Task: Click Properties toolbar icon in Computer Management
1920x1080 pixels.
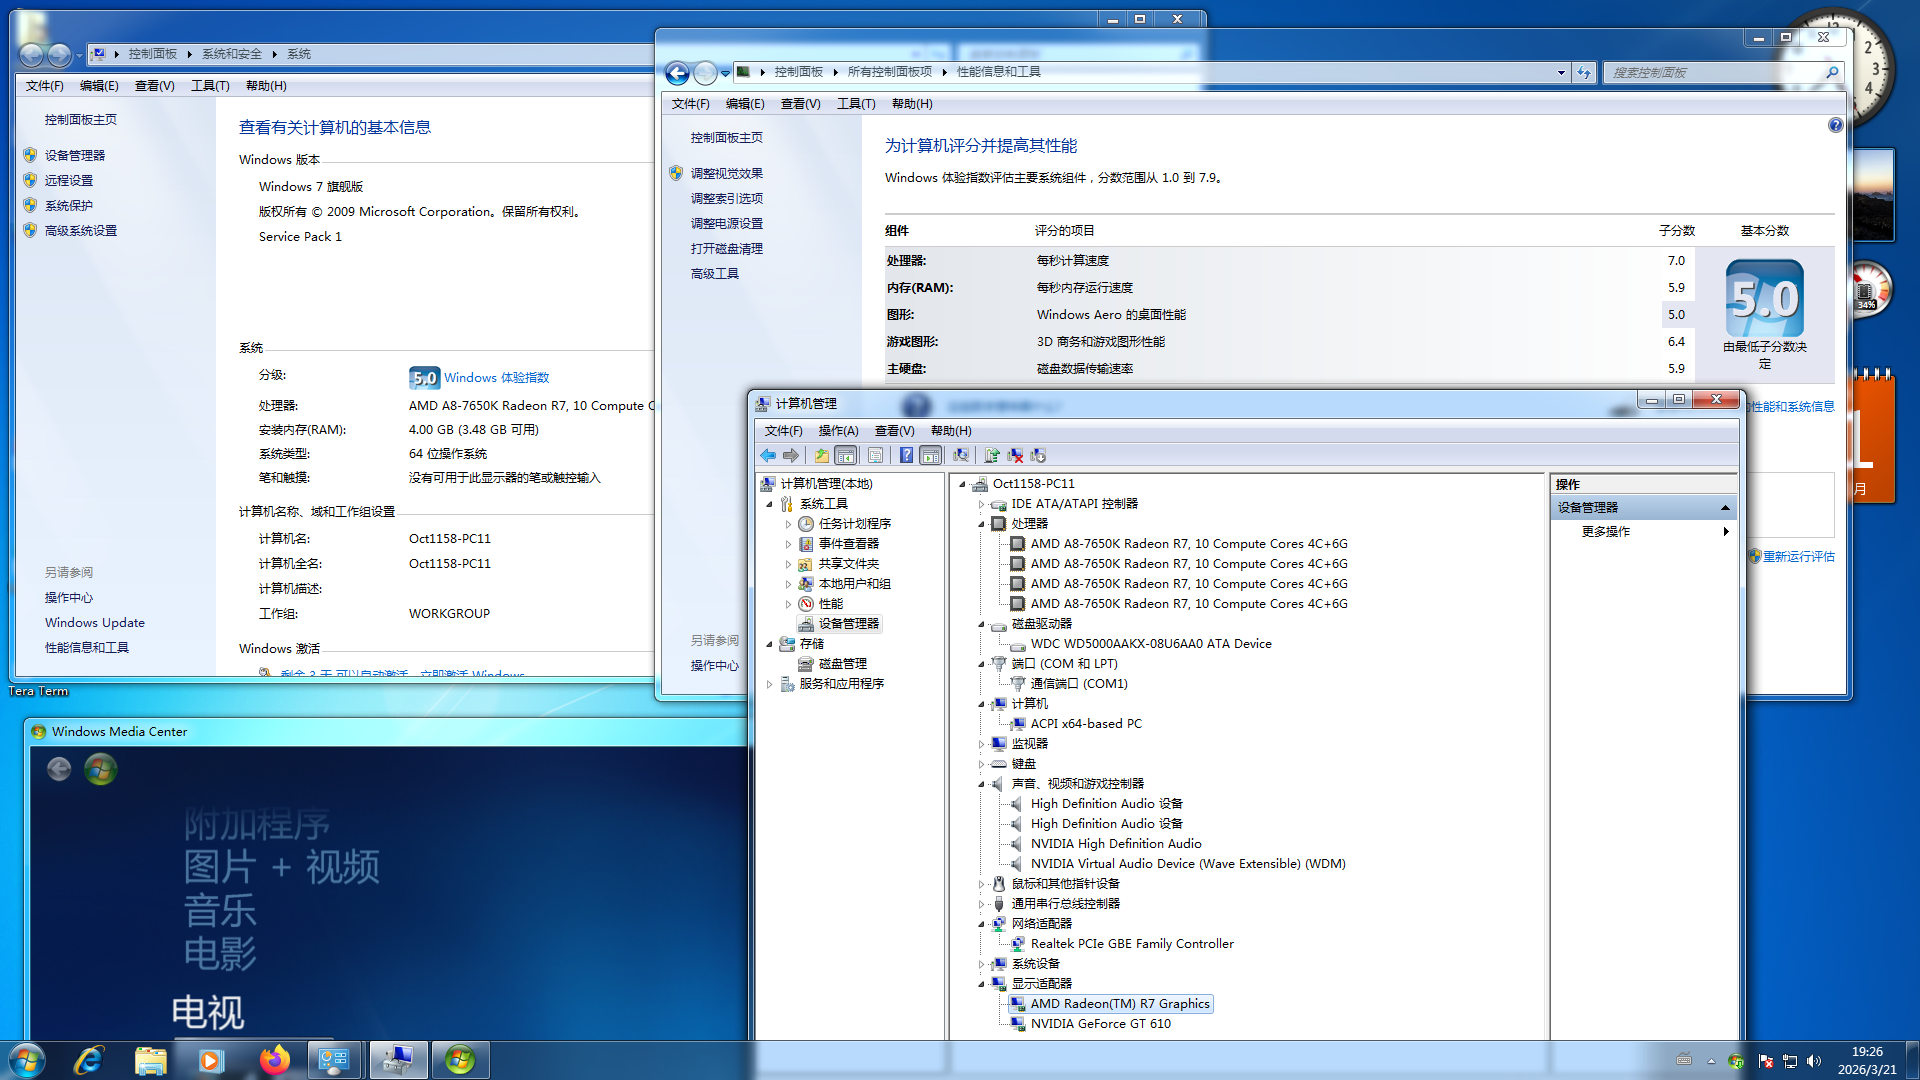Action: click(876, 456)
